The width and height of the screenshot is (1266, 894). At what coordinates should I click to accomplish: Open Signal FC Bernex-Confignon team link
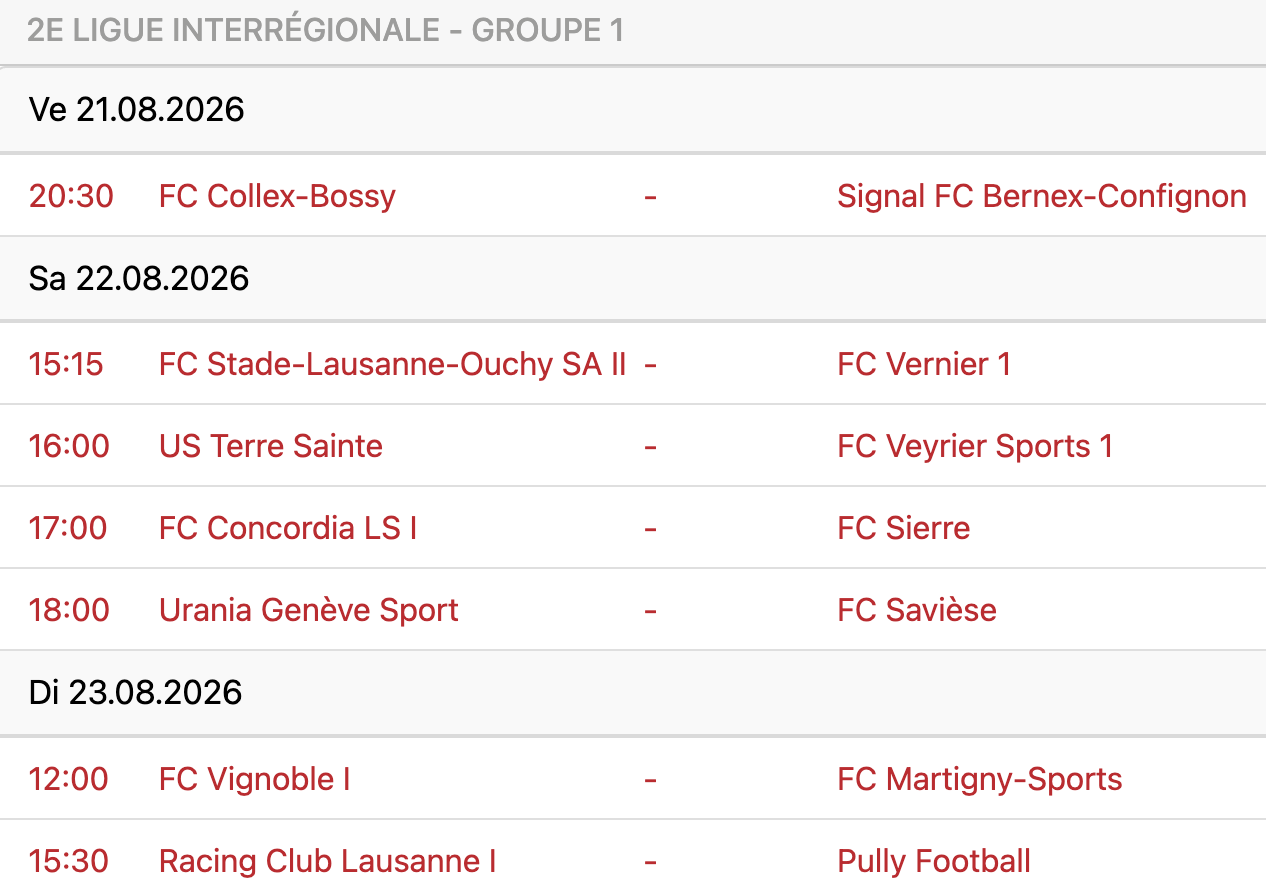1042,196
